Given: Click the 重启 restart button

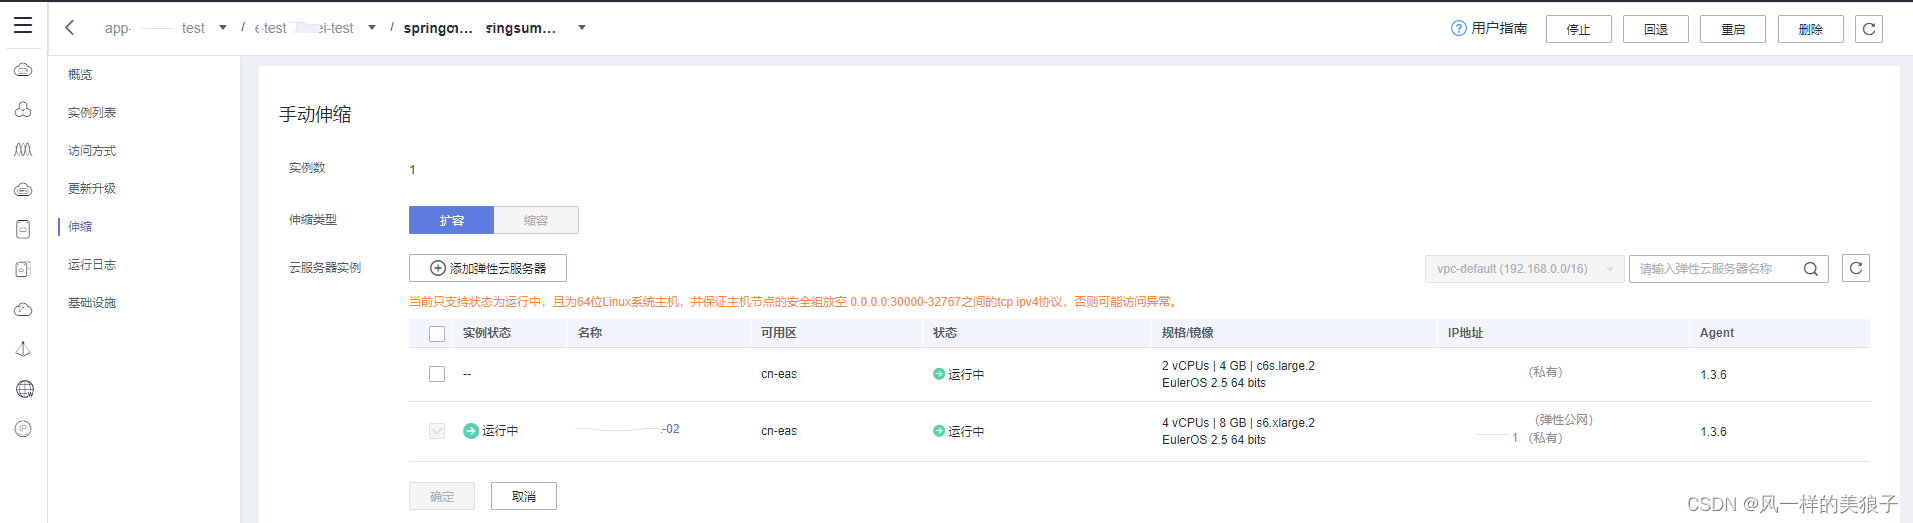Looking at the screenshot, I should [x=1733, y=29].
